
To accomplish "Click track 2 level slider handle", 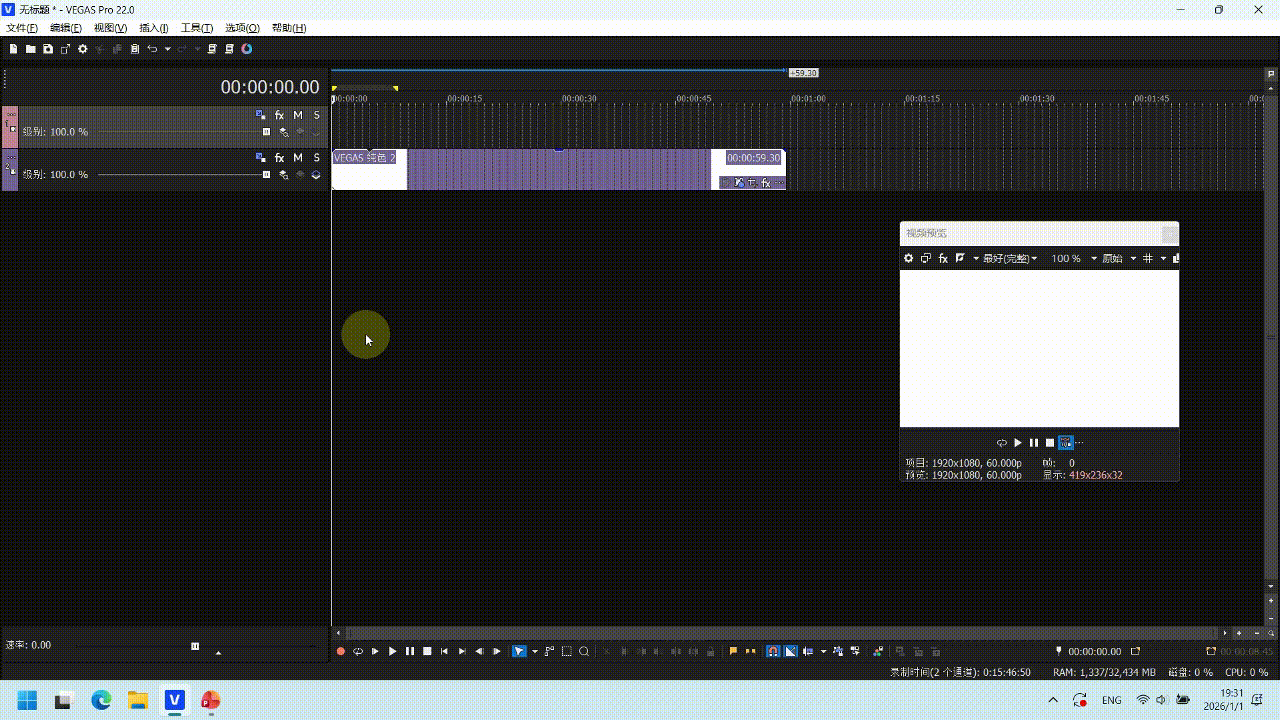I will pos(266,175).
